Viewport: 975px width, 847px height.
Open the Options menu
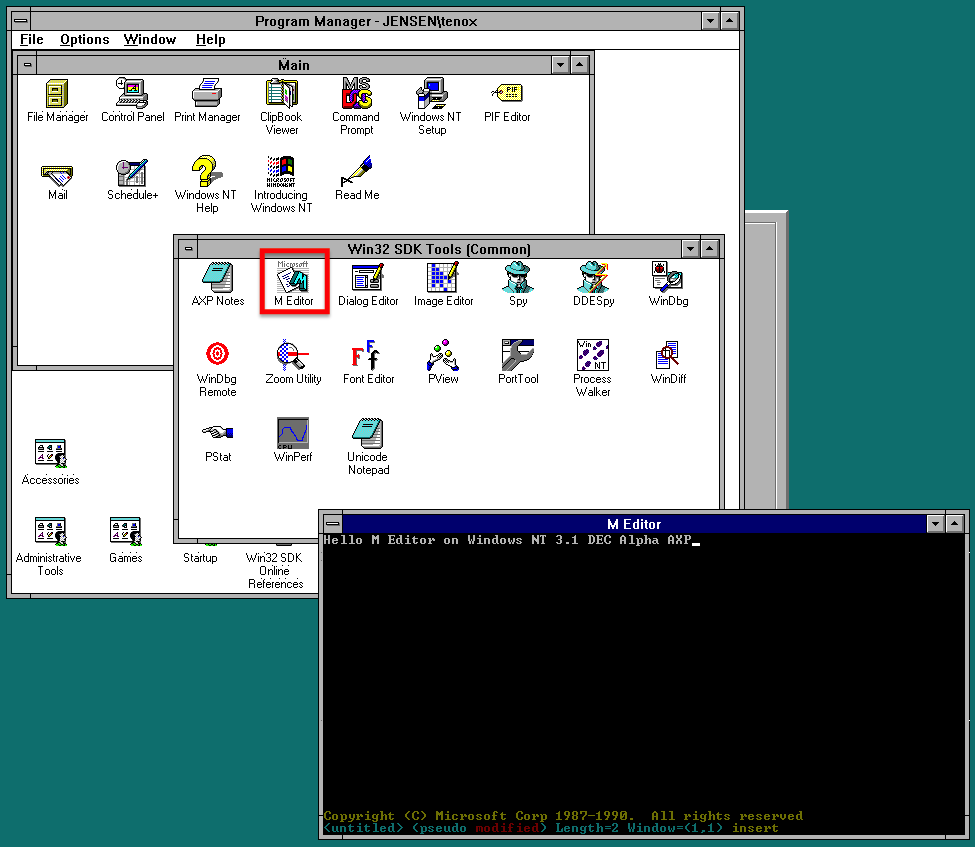tap(84, 40)
